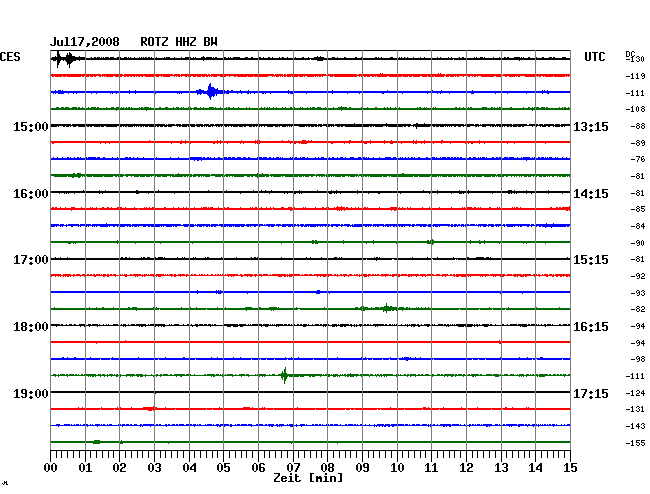
Task: Click the 17:00 local time label
Action: [31, 260]
